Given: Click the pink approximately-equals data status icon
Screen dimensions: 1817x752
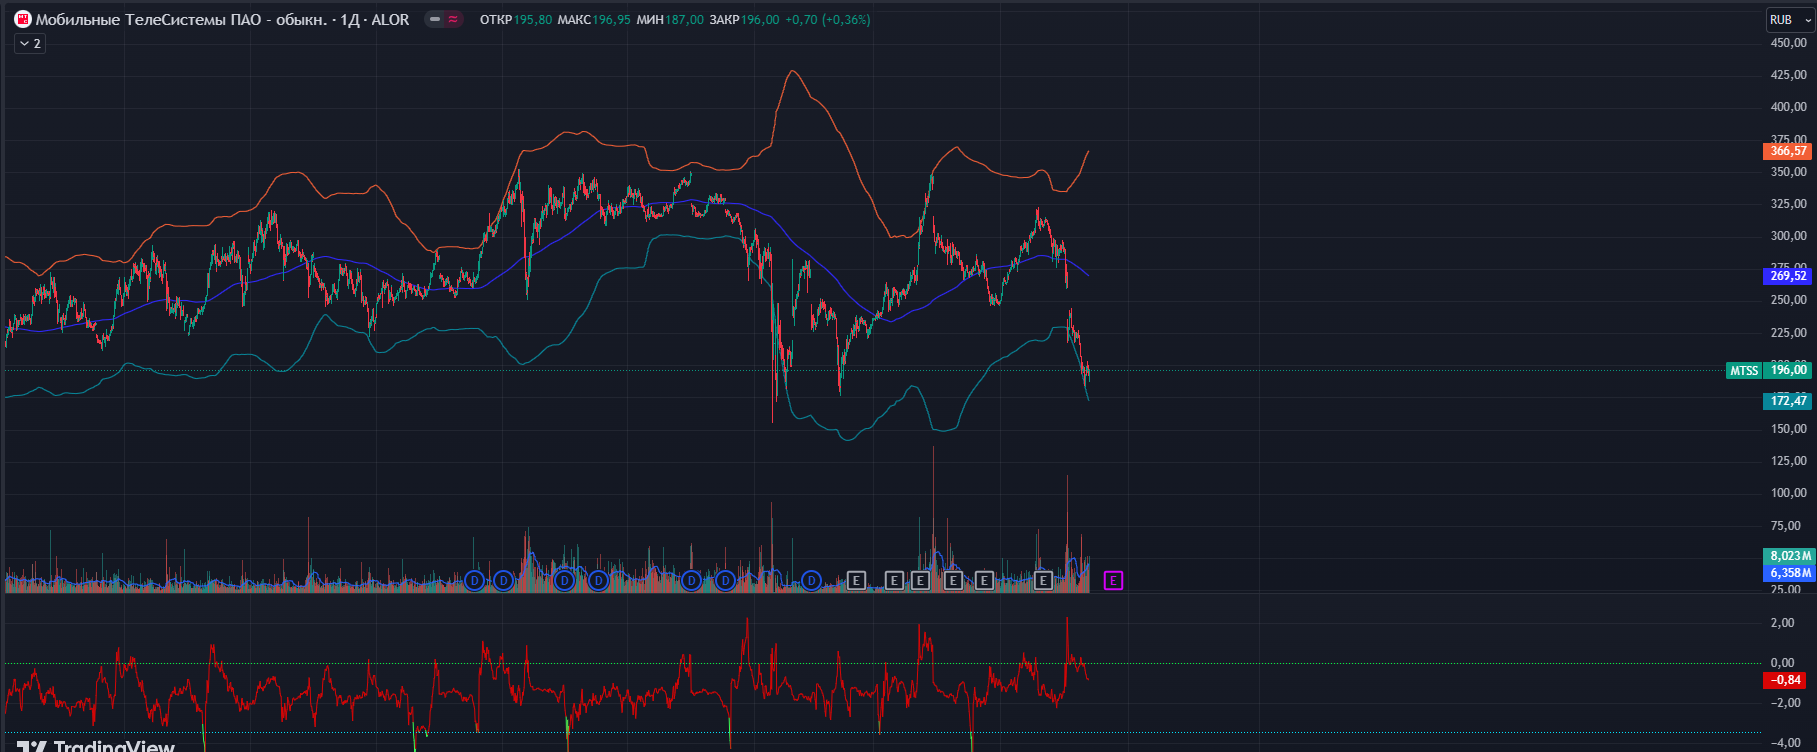Looking at the screenshot, I should coord(453,19).
